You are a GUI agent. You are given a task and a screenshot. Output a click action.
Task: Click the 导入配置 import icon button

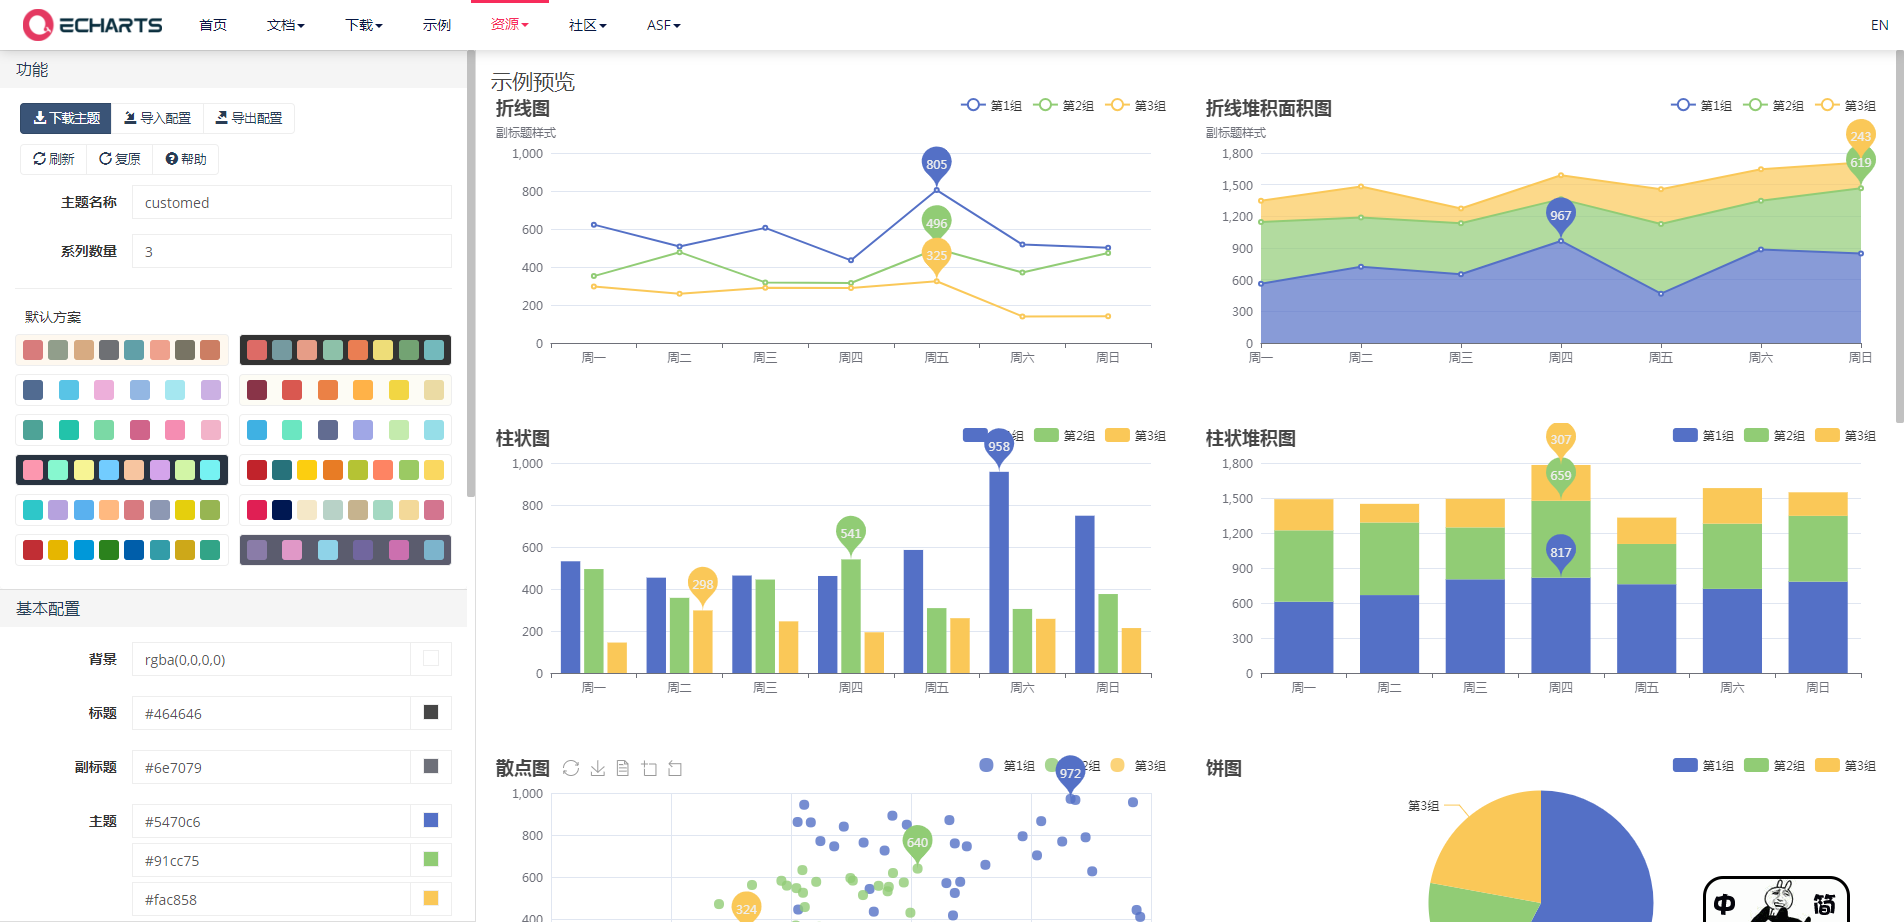(x=156, y=117)
